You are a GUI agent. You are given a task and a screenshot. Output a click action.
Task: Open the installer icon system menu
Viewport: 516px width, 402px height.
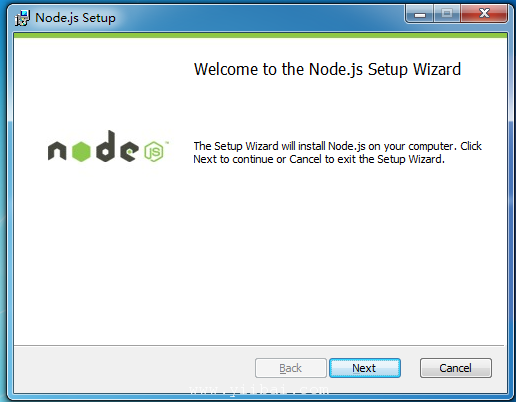click(22, 18)
